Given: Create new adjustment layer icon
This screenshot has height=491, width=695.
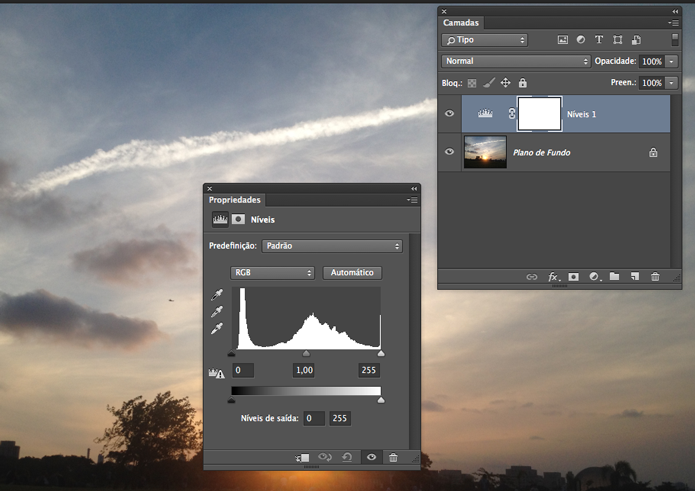Looking at the screenshot, I should click(x=594, y=277).
